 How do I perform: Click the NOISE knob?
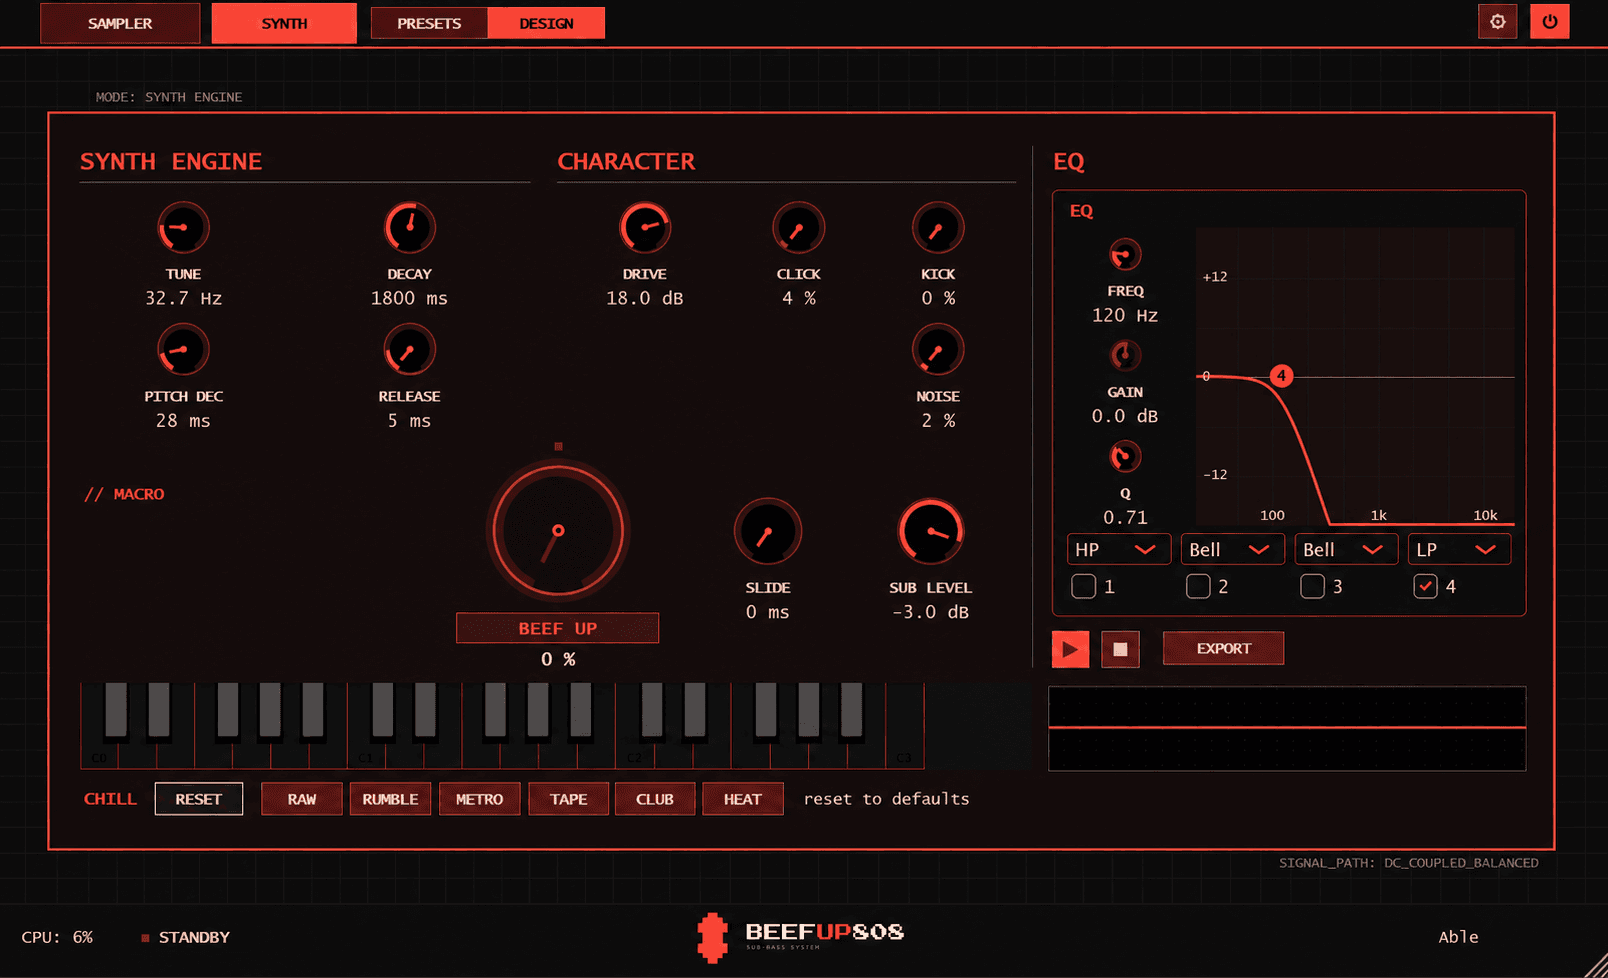coord(938,351)
